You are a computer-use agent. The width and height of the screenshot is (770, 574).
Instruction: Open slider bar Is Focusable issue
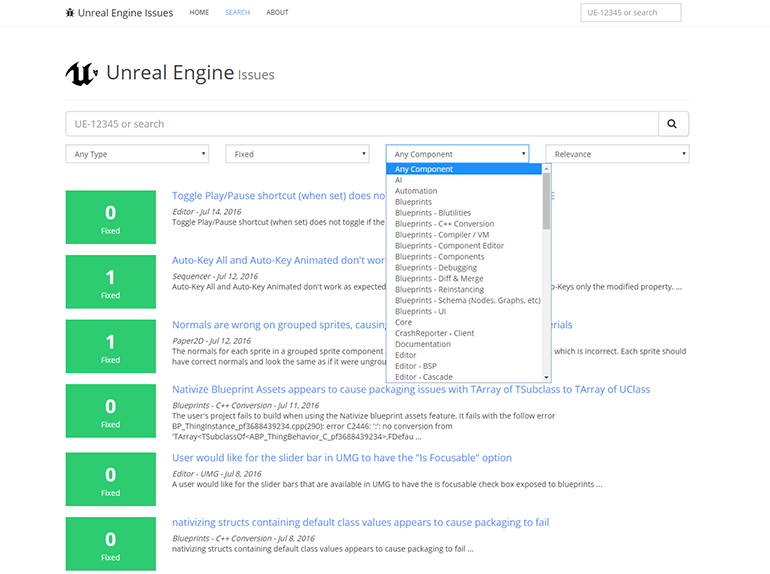pyautogui.click(x=342, y=458)
